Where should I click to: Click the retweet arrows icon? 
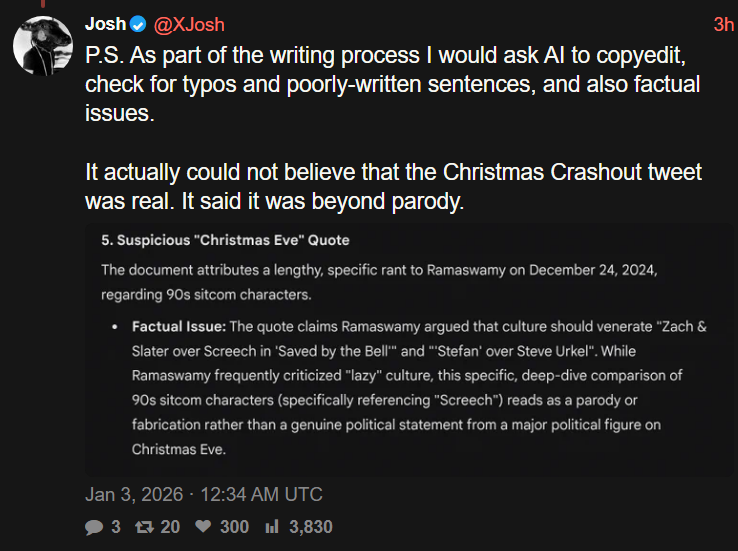143,526
